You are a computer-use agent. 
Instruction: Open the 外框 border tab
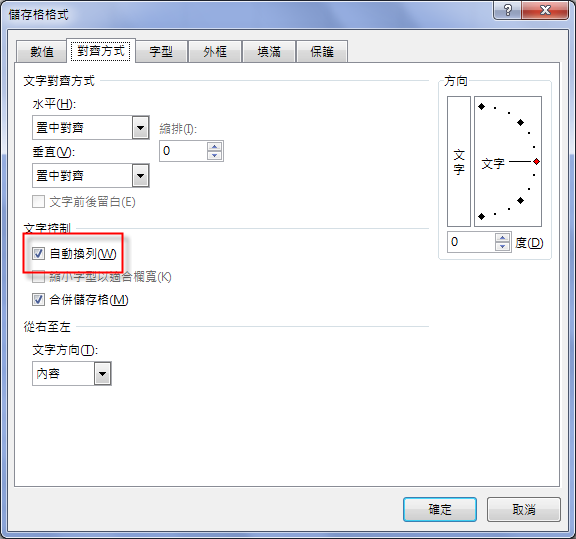[x=215, y=52]
